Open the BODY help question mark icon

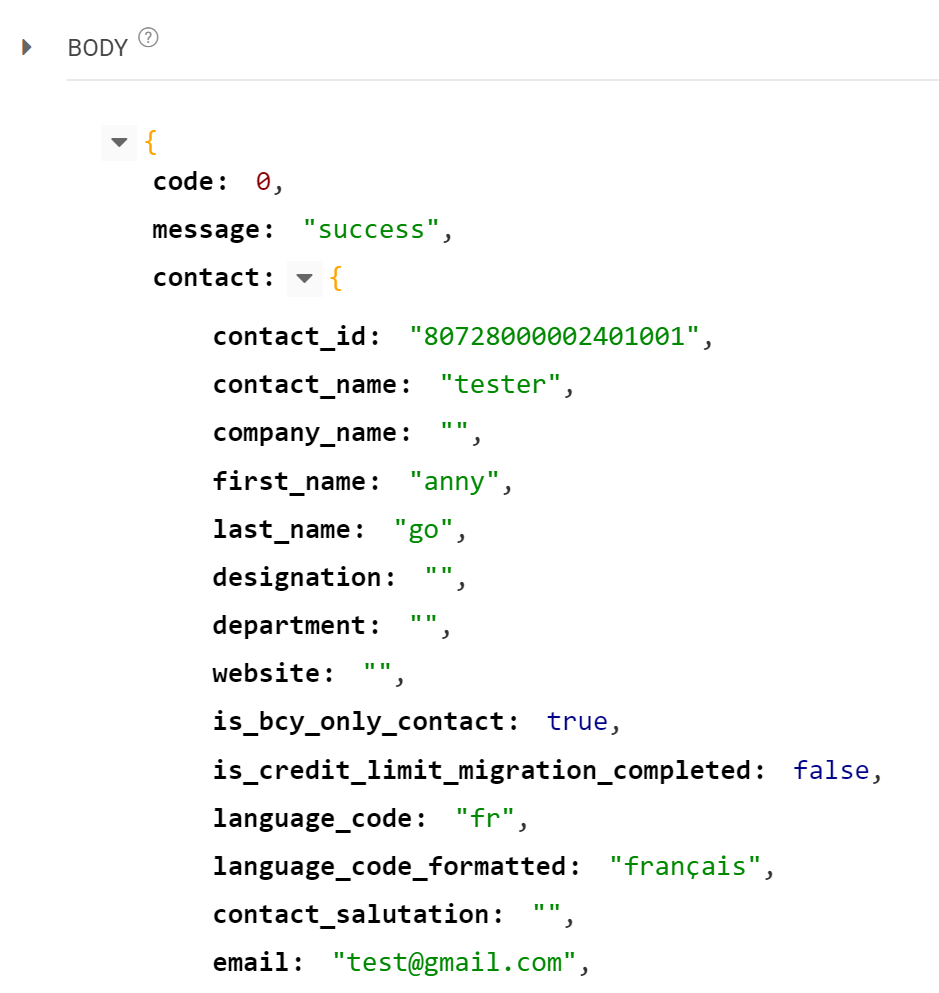click(x=148, y=37)
